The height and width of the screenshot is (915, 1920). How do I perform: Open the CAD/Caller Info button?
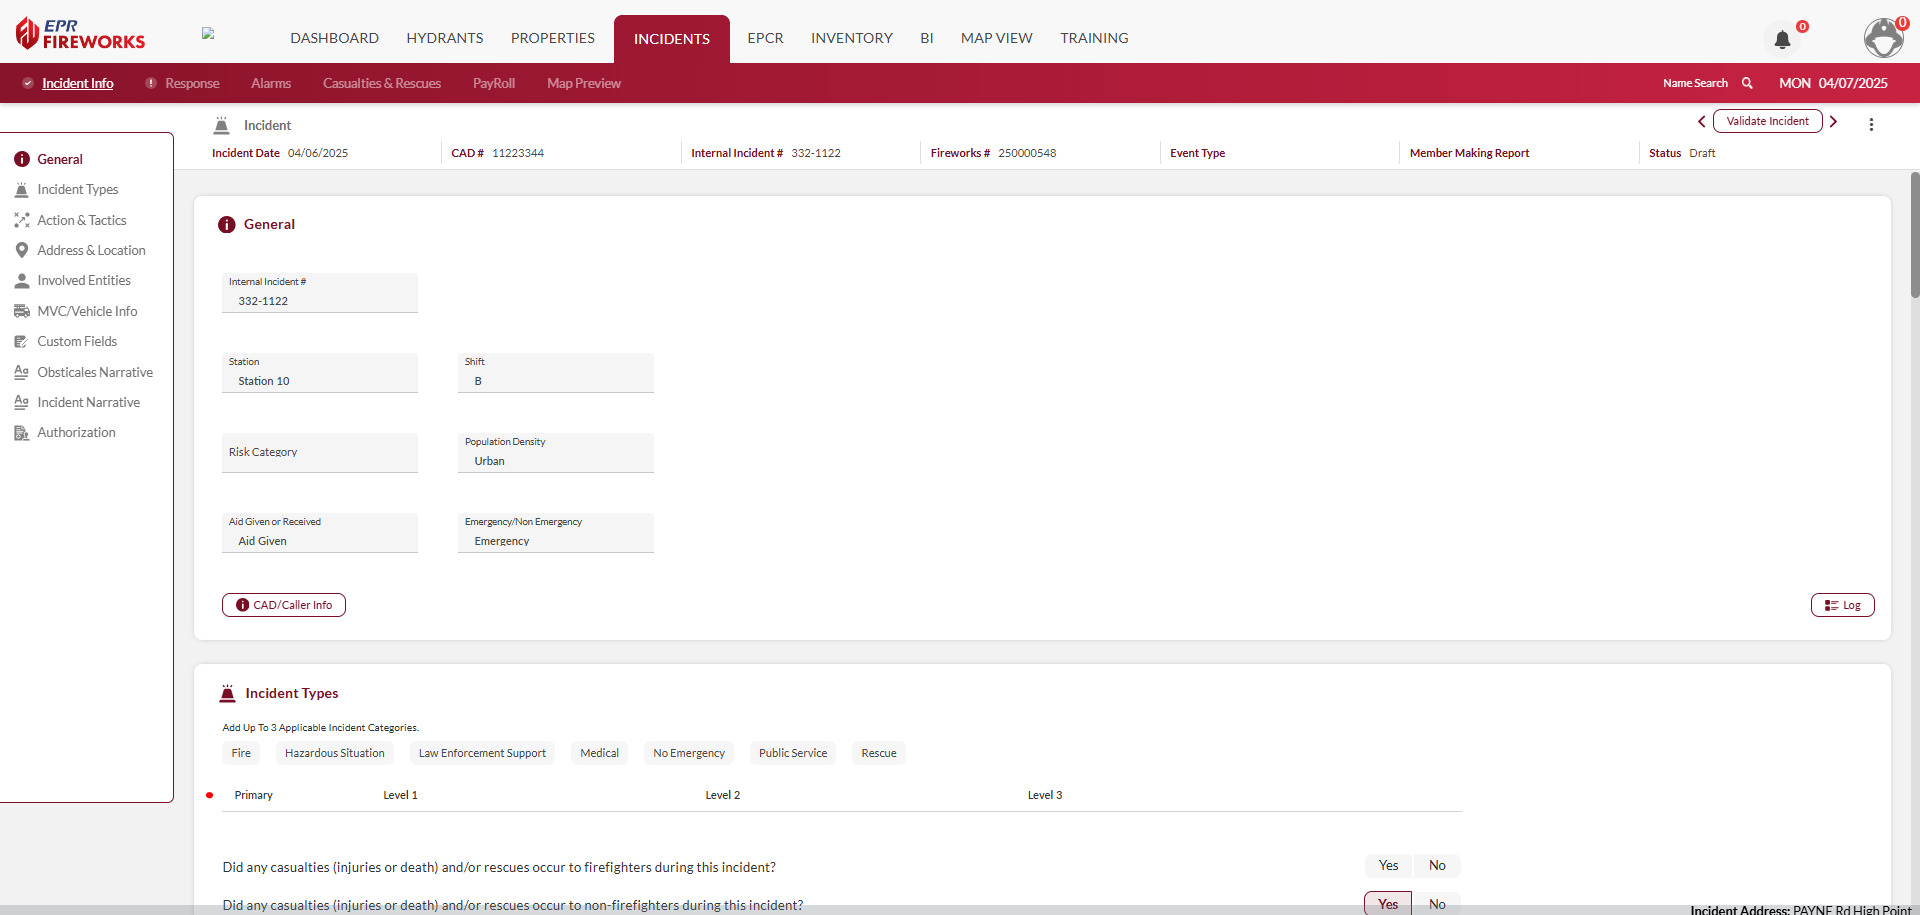[x=284, y=605]
